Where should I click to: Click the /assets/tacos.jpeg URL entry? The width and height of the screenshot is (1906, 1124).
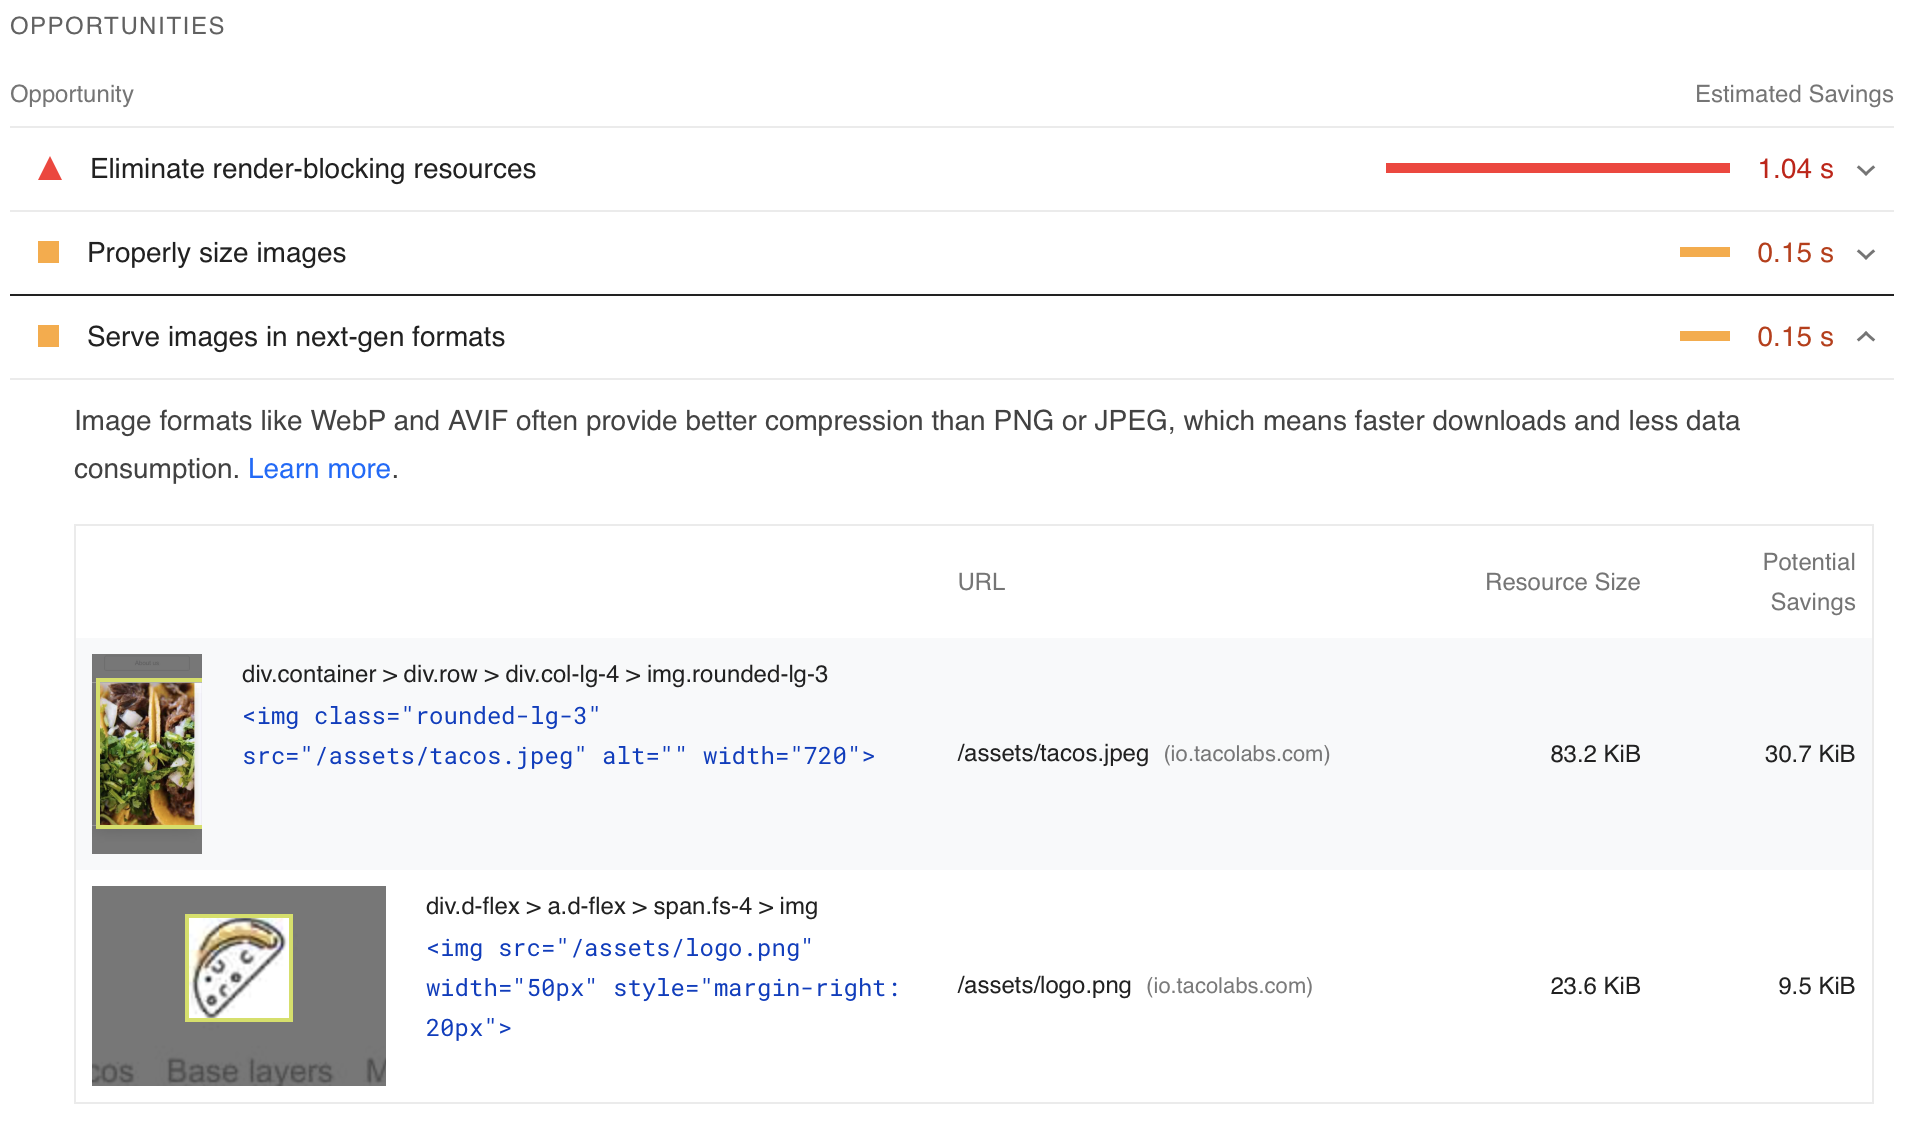[1052, 754]
